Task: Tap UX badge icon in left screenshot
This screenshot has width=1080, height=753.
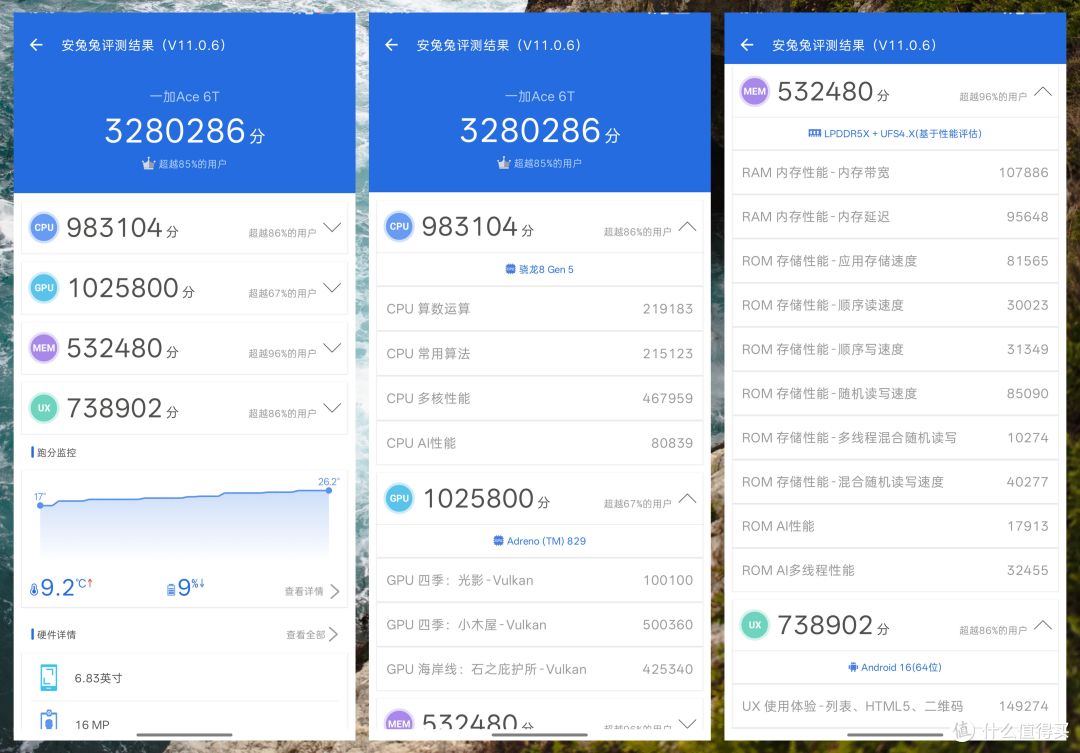Action: 44,408
